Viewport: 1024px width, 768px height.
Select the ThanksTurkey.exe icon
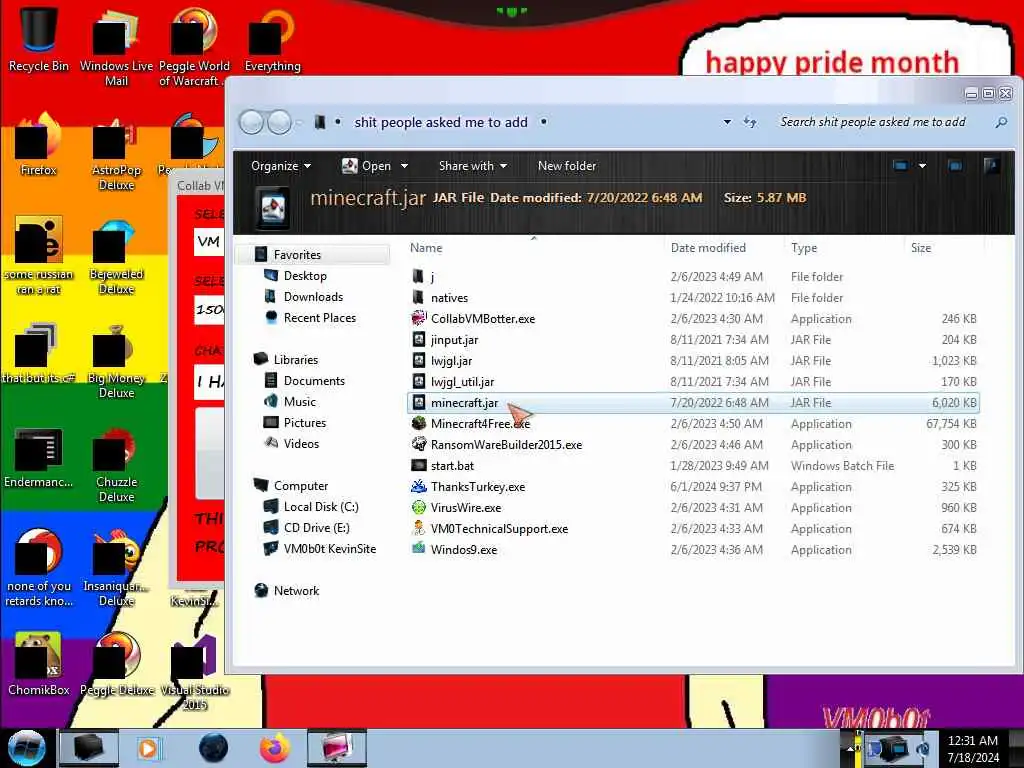[419, 486]
